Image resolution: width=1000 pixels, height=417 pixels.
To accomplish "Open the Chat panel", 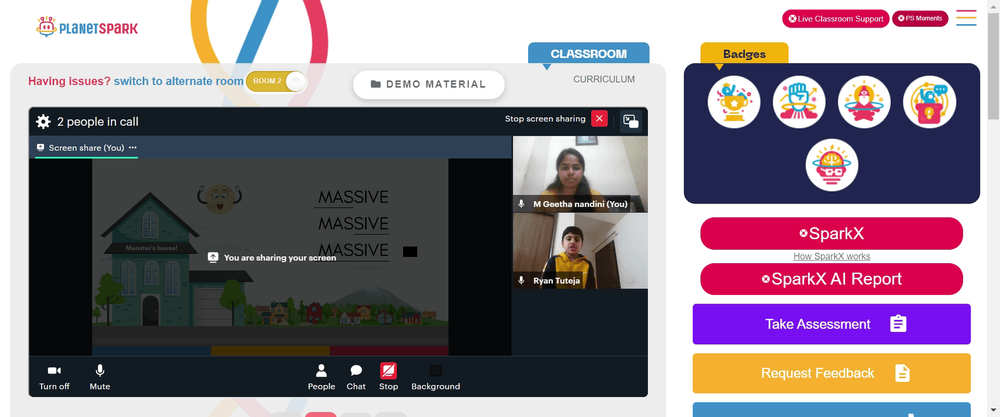I will click(356, 377).
